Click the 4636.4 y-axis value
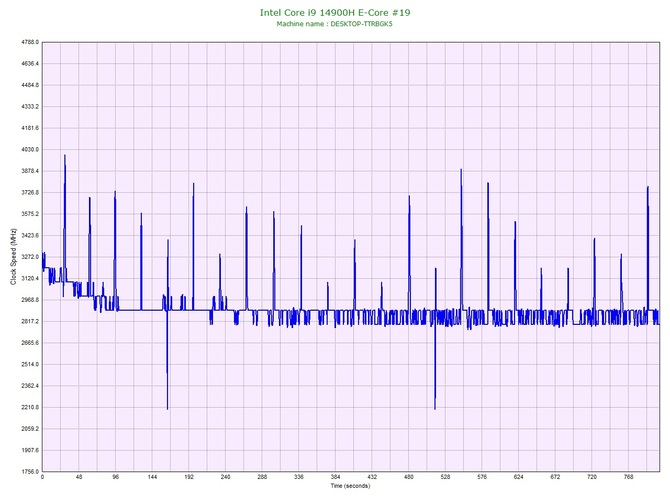The width and height of the screenshot is (670, 503). point(30,64)
